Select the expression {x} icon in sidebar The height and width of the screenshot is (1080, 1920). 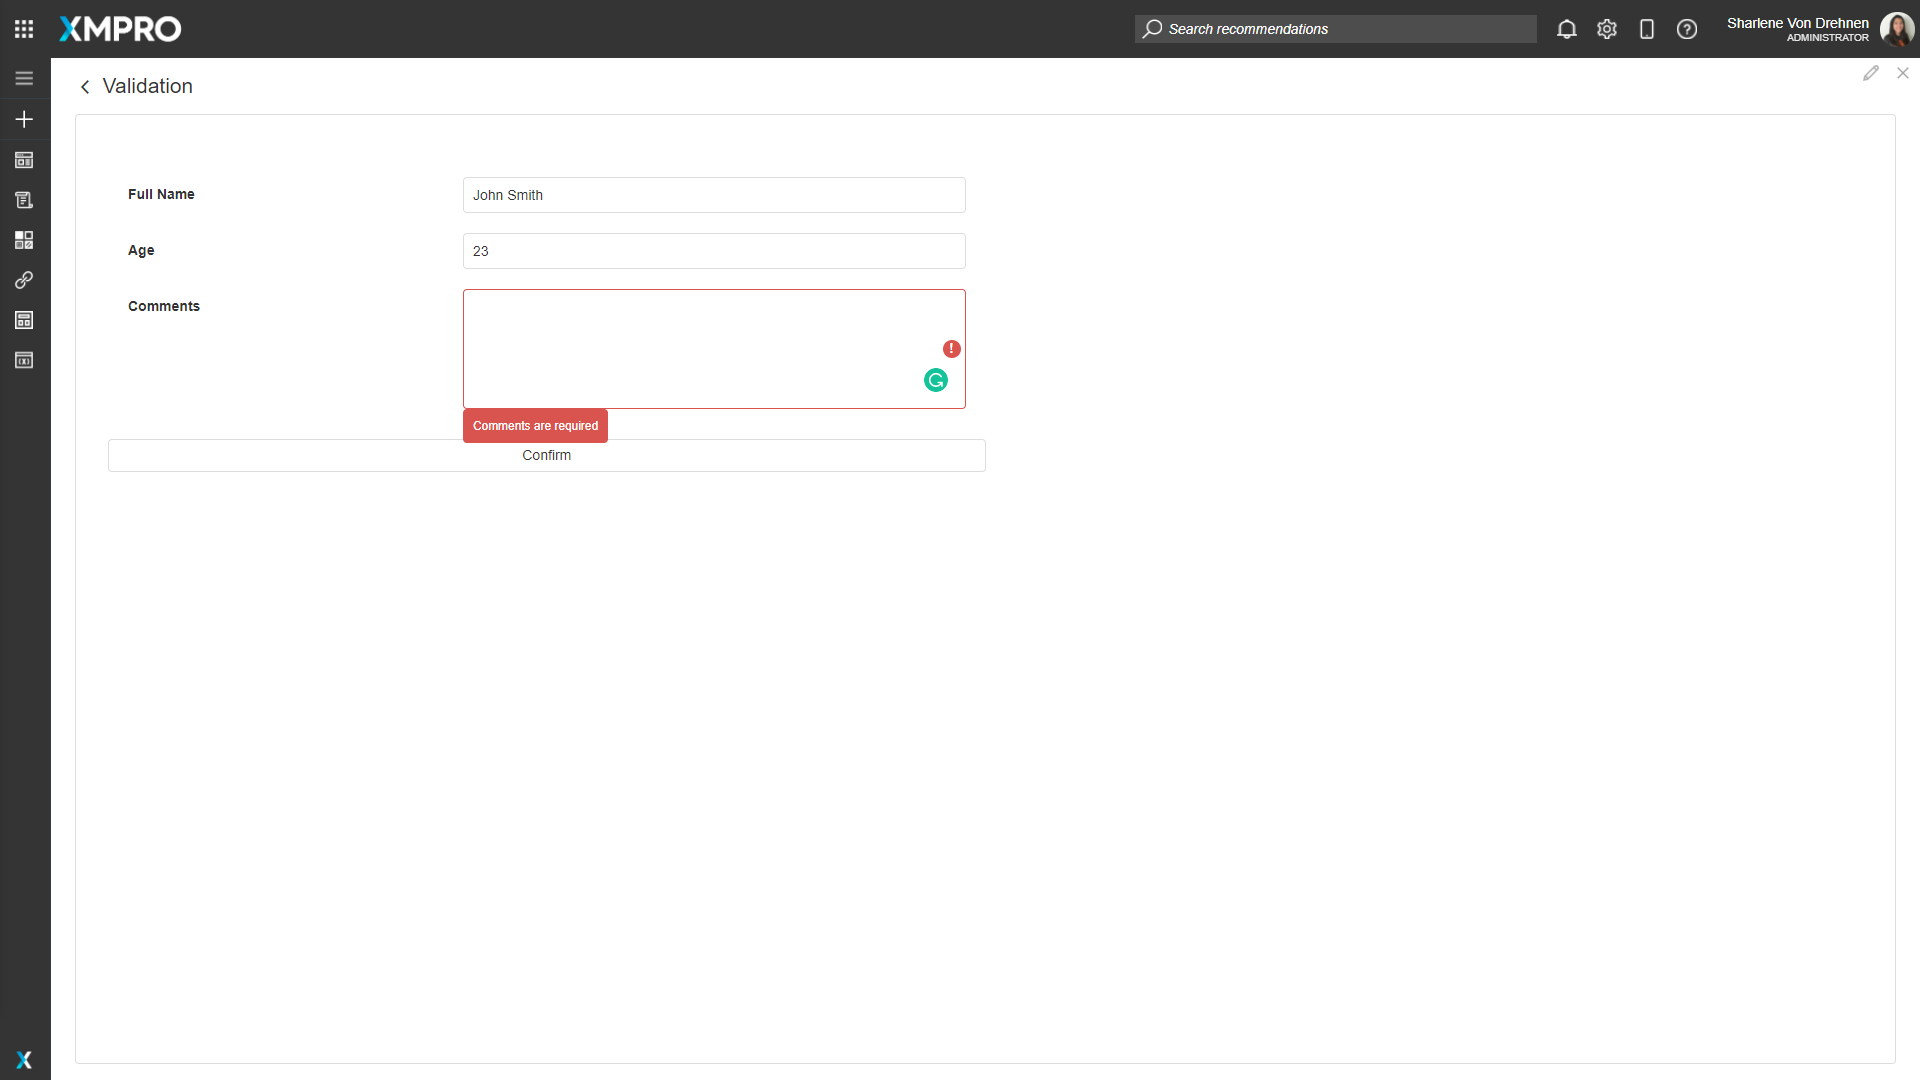[x=24, y=360]
